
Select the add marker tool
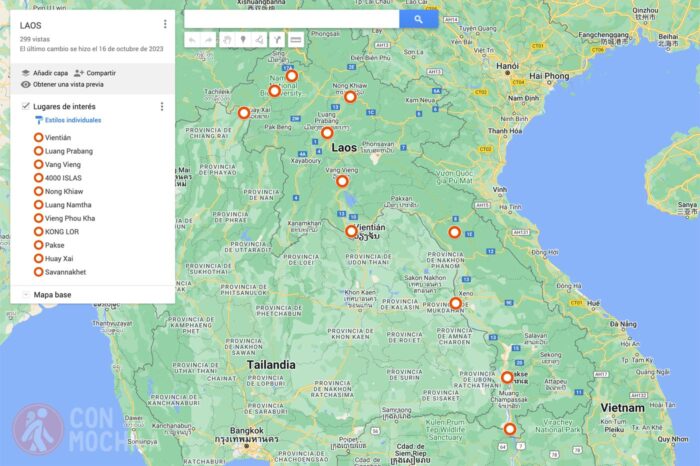pyautogui.click(x=243, y=40)
